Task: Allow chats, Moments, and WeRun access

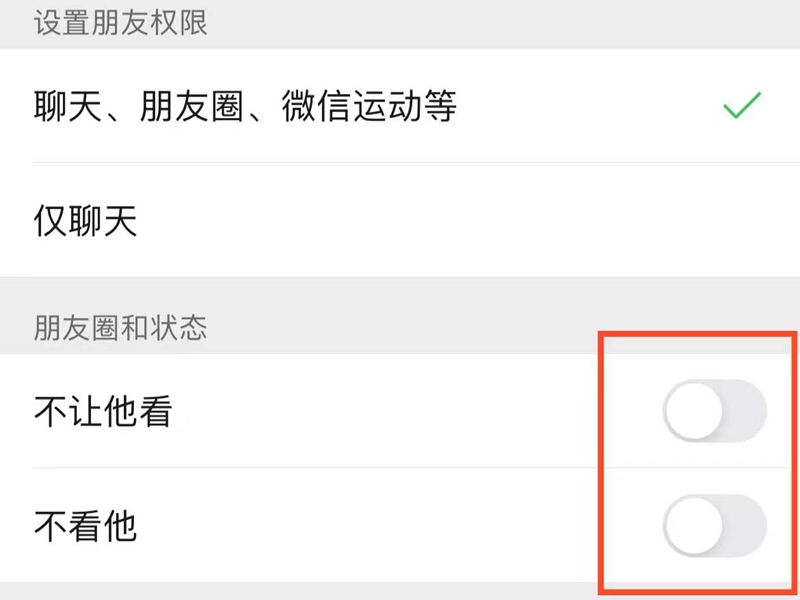Action: click(400, 106)
